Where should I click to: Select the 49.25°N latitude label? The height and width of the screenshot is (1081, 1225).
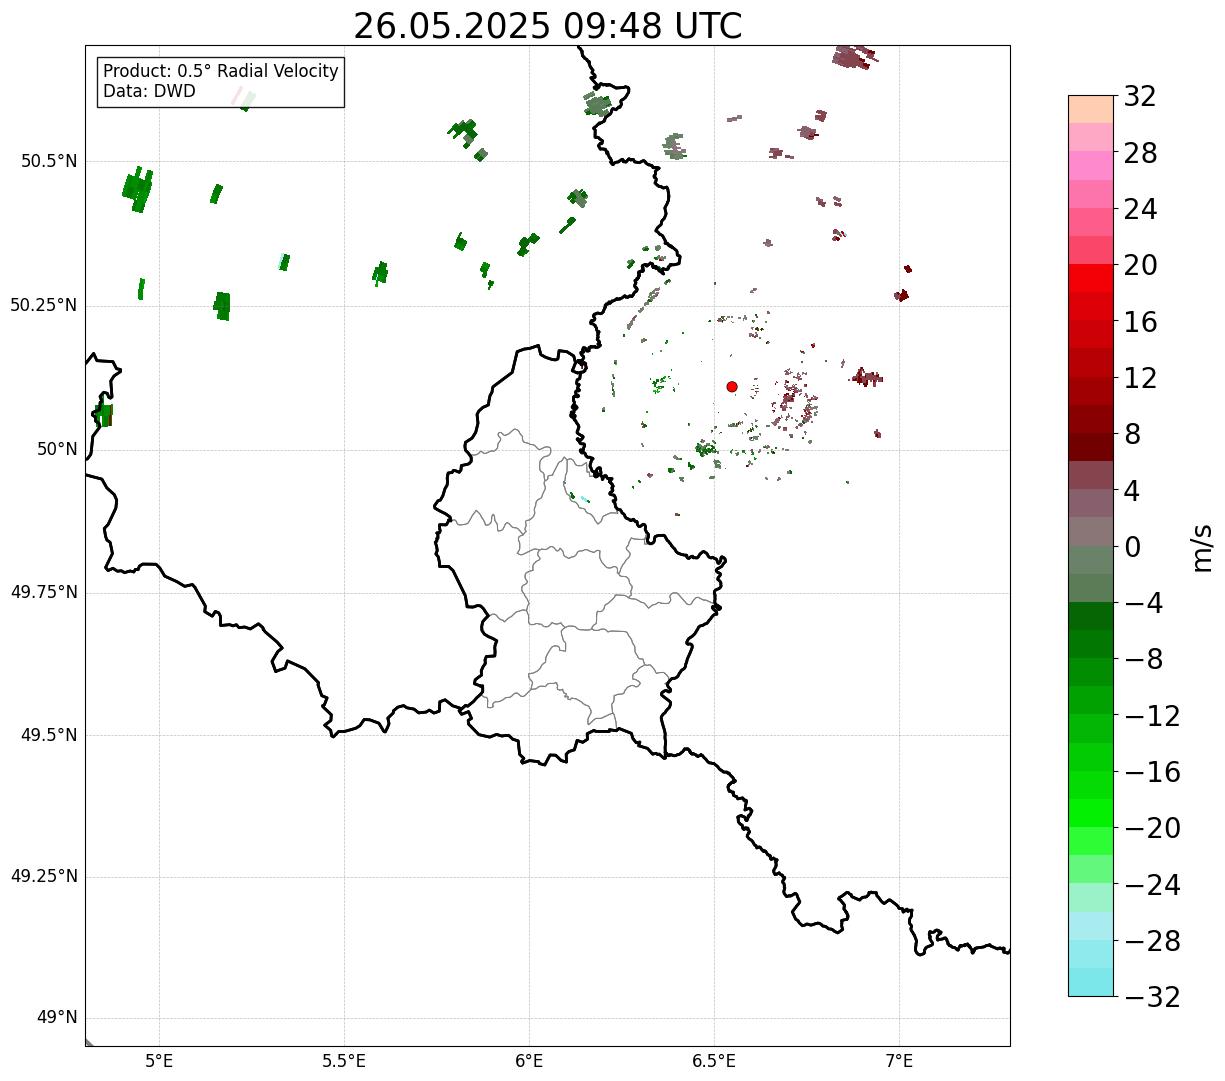click(x=44, y=877)
